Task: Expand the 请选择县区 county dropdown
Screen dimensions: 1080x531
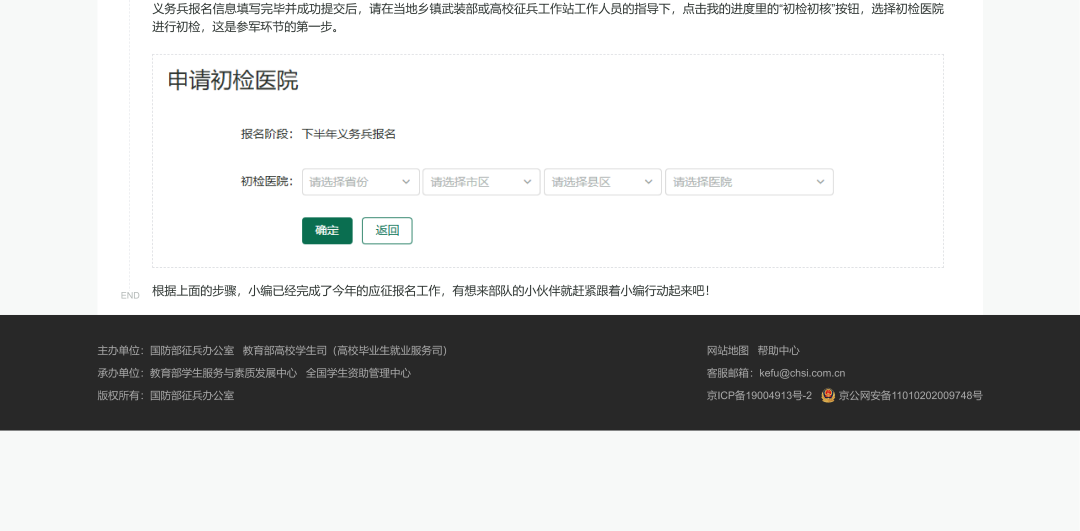Action: point(602,182)
